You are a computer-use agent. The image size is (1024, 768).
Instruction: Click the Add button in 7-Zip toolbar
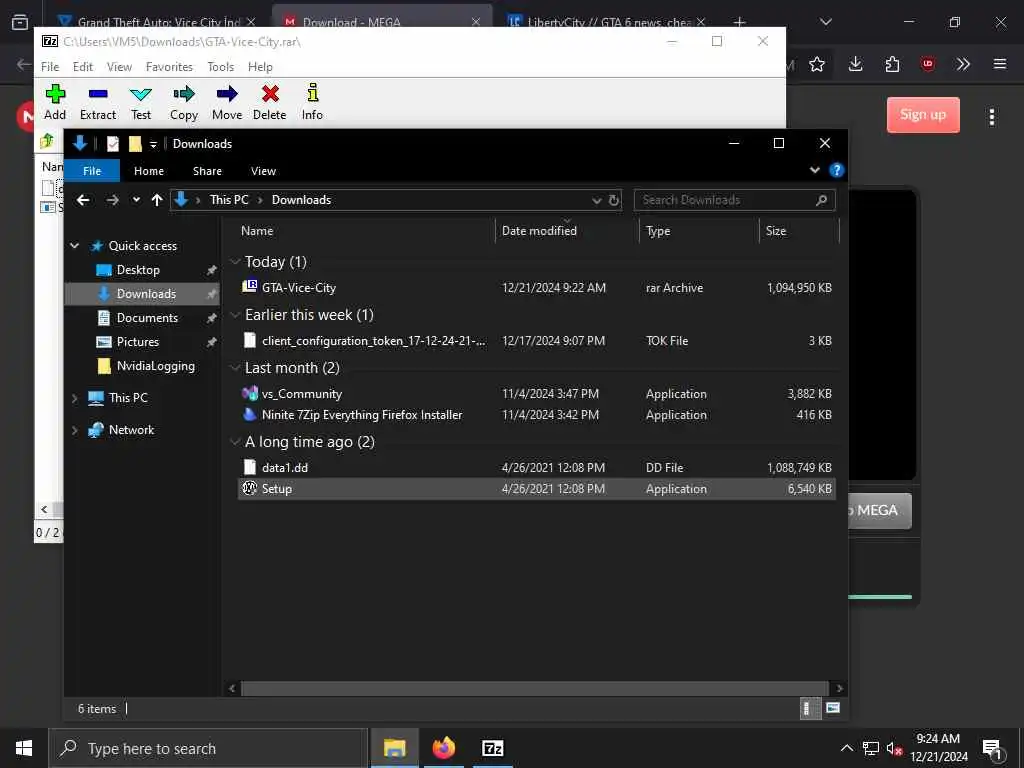[x=55, y=103]
